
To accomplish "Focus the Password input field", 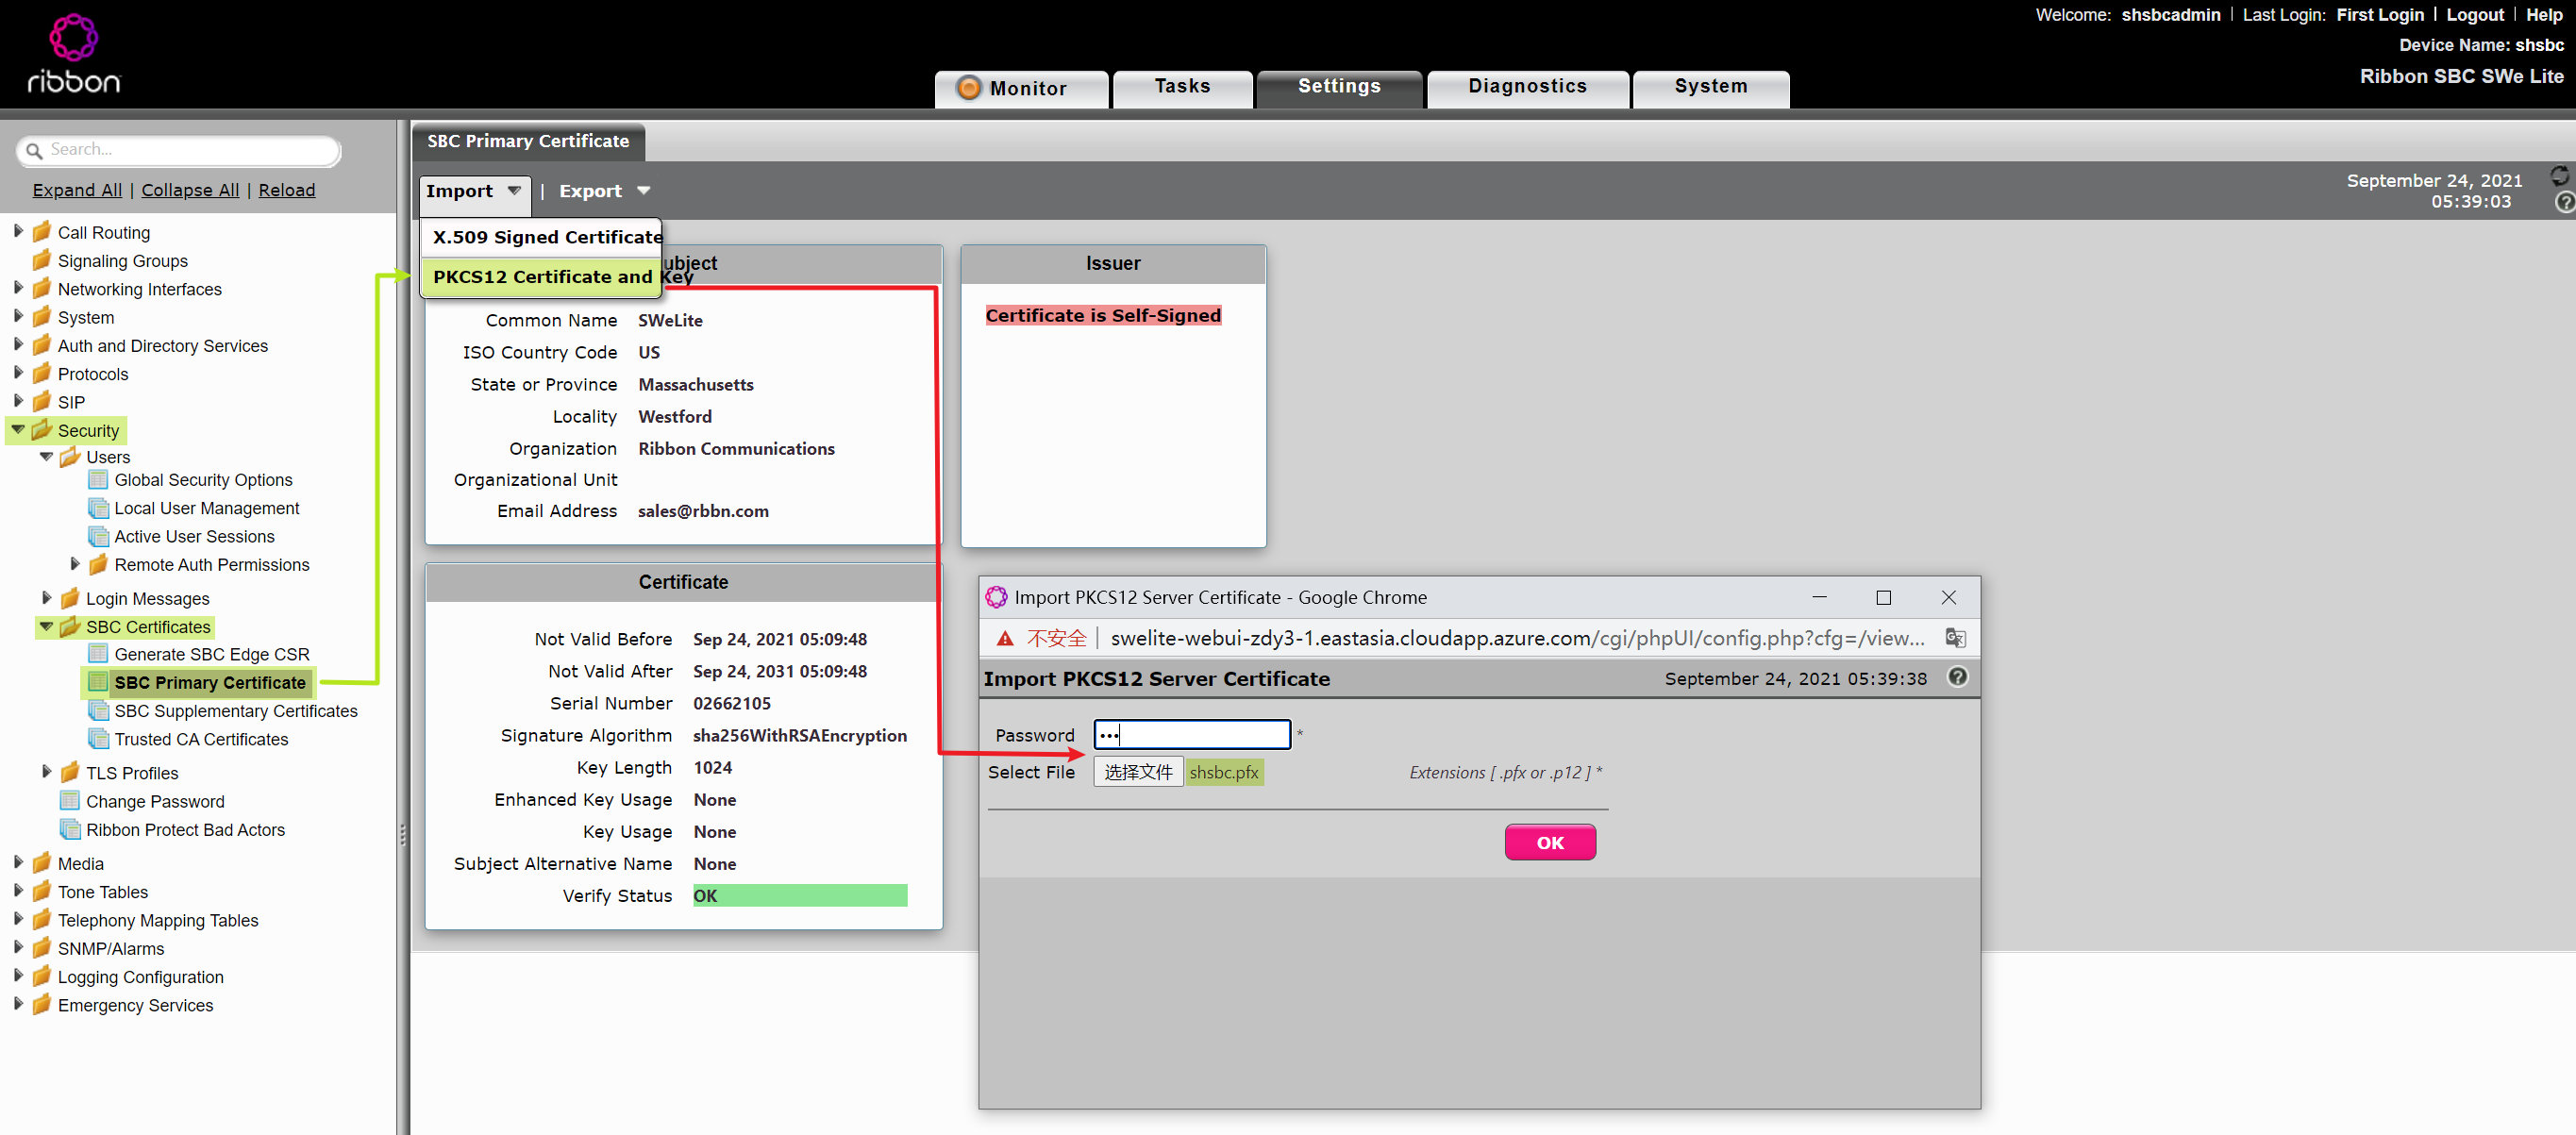I will (x=1192, y=734).
